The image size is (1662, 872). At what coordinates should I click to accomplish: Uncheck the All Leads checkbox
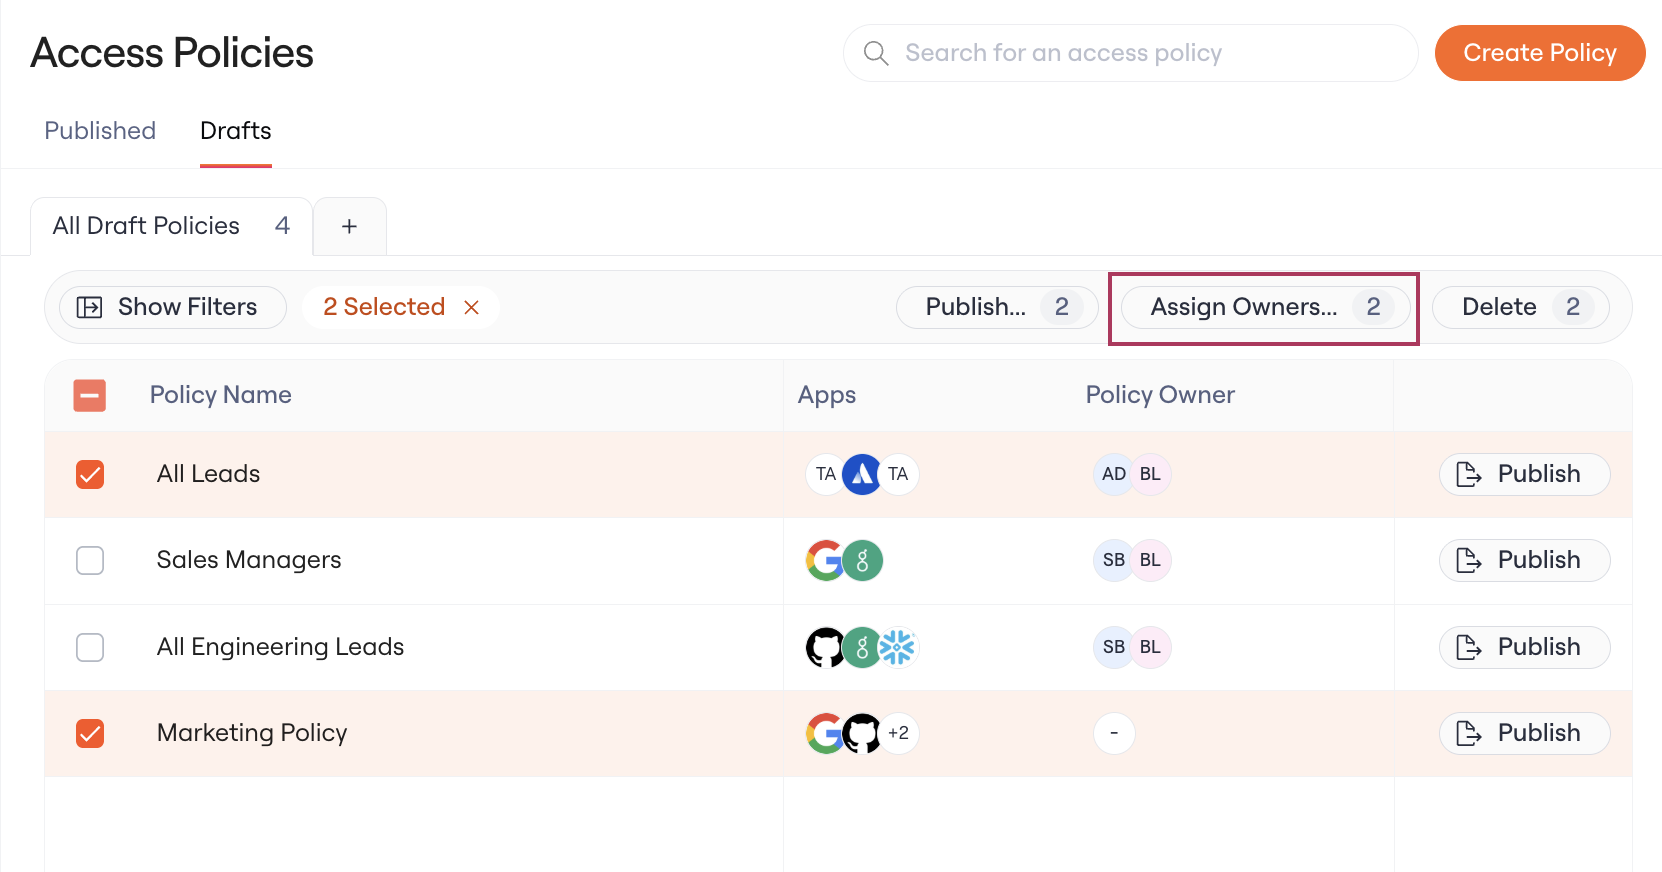(x=90, y=474)
